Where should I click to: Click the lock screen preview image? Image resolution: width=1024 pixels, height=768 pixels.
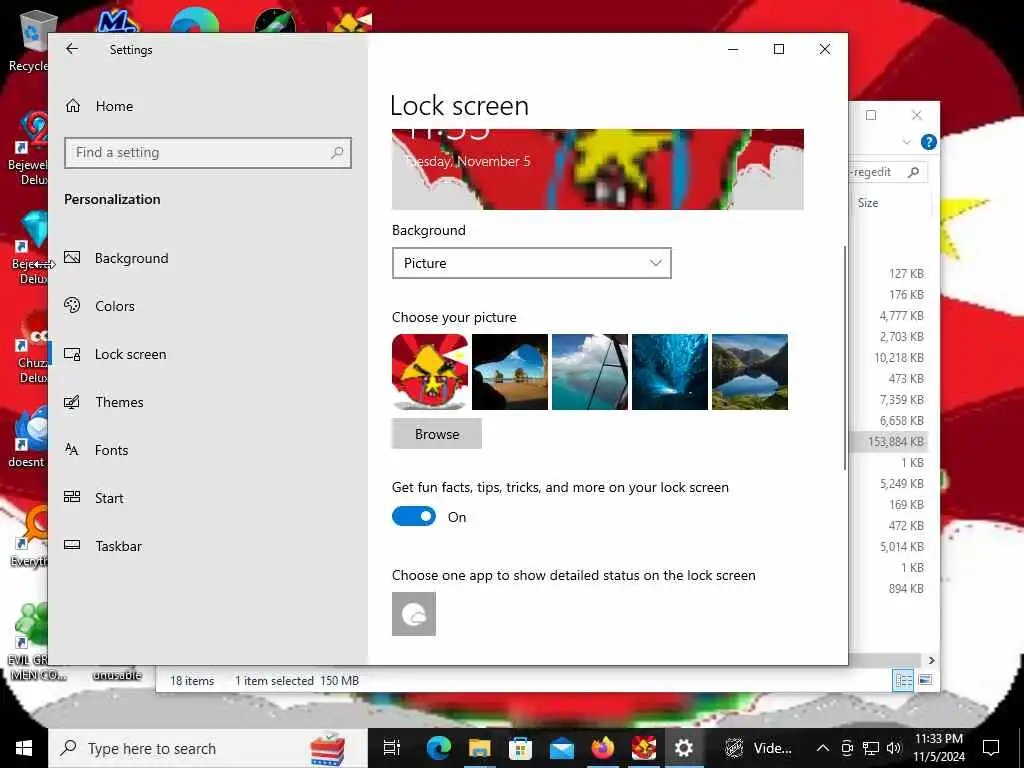(x=598, y=169)
